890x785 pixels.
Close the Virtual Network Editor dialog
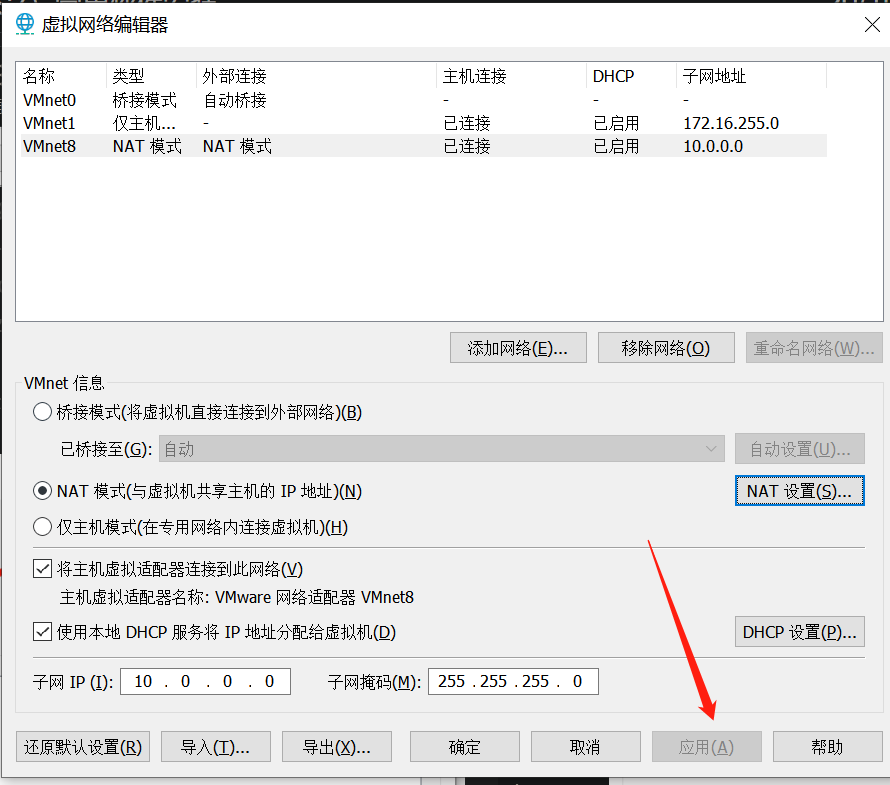[x=872, y=24]
